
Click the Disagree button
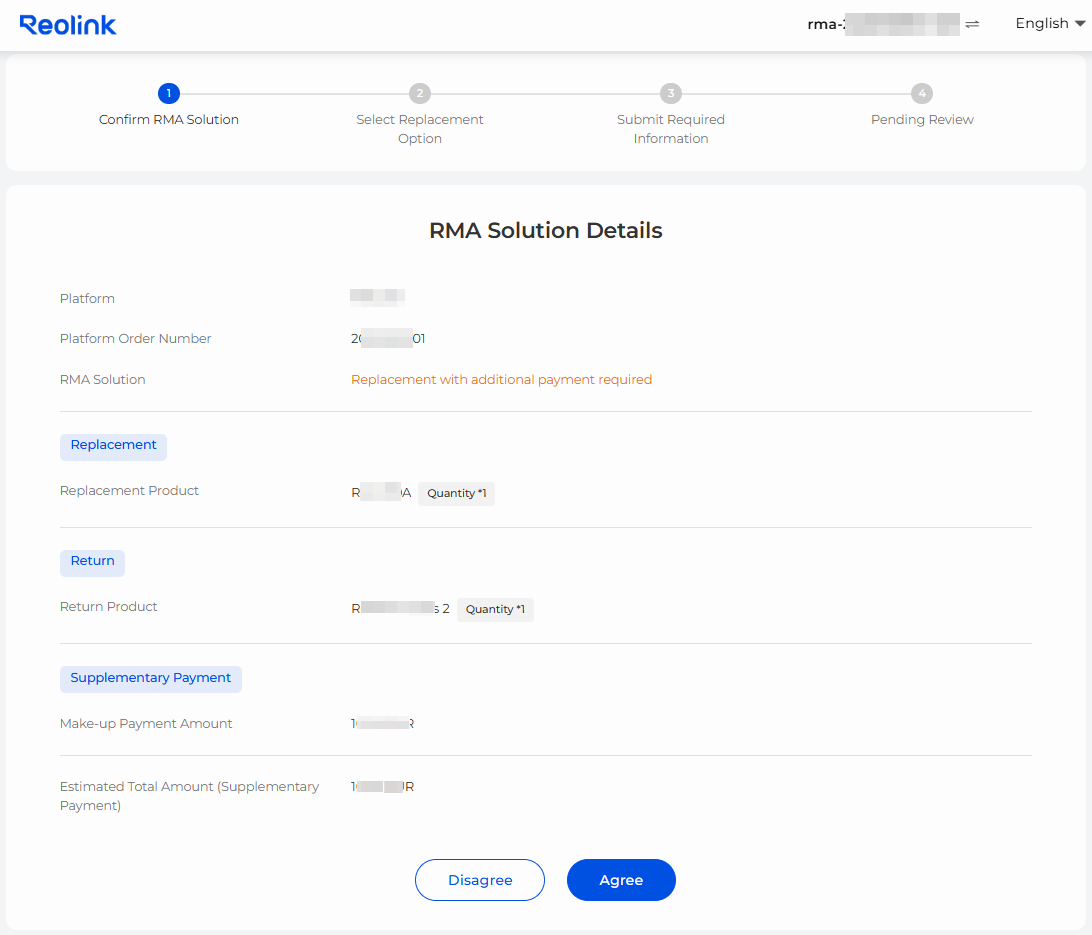480,880
